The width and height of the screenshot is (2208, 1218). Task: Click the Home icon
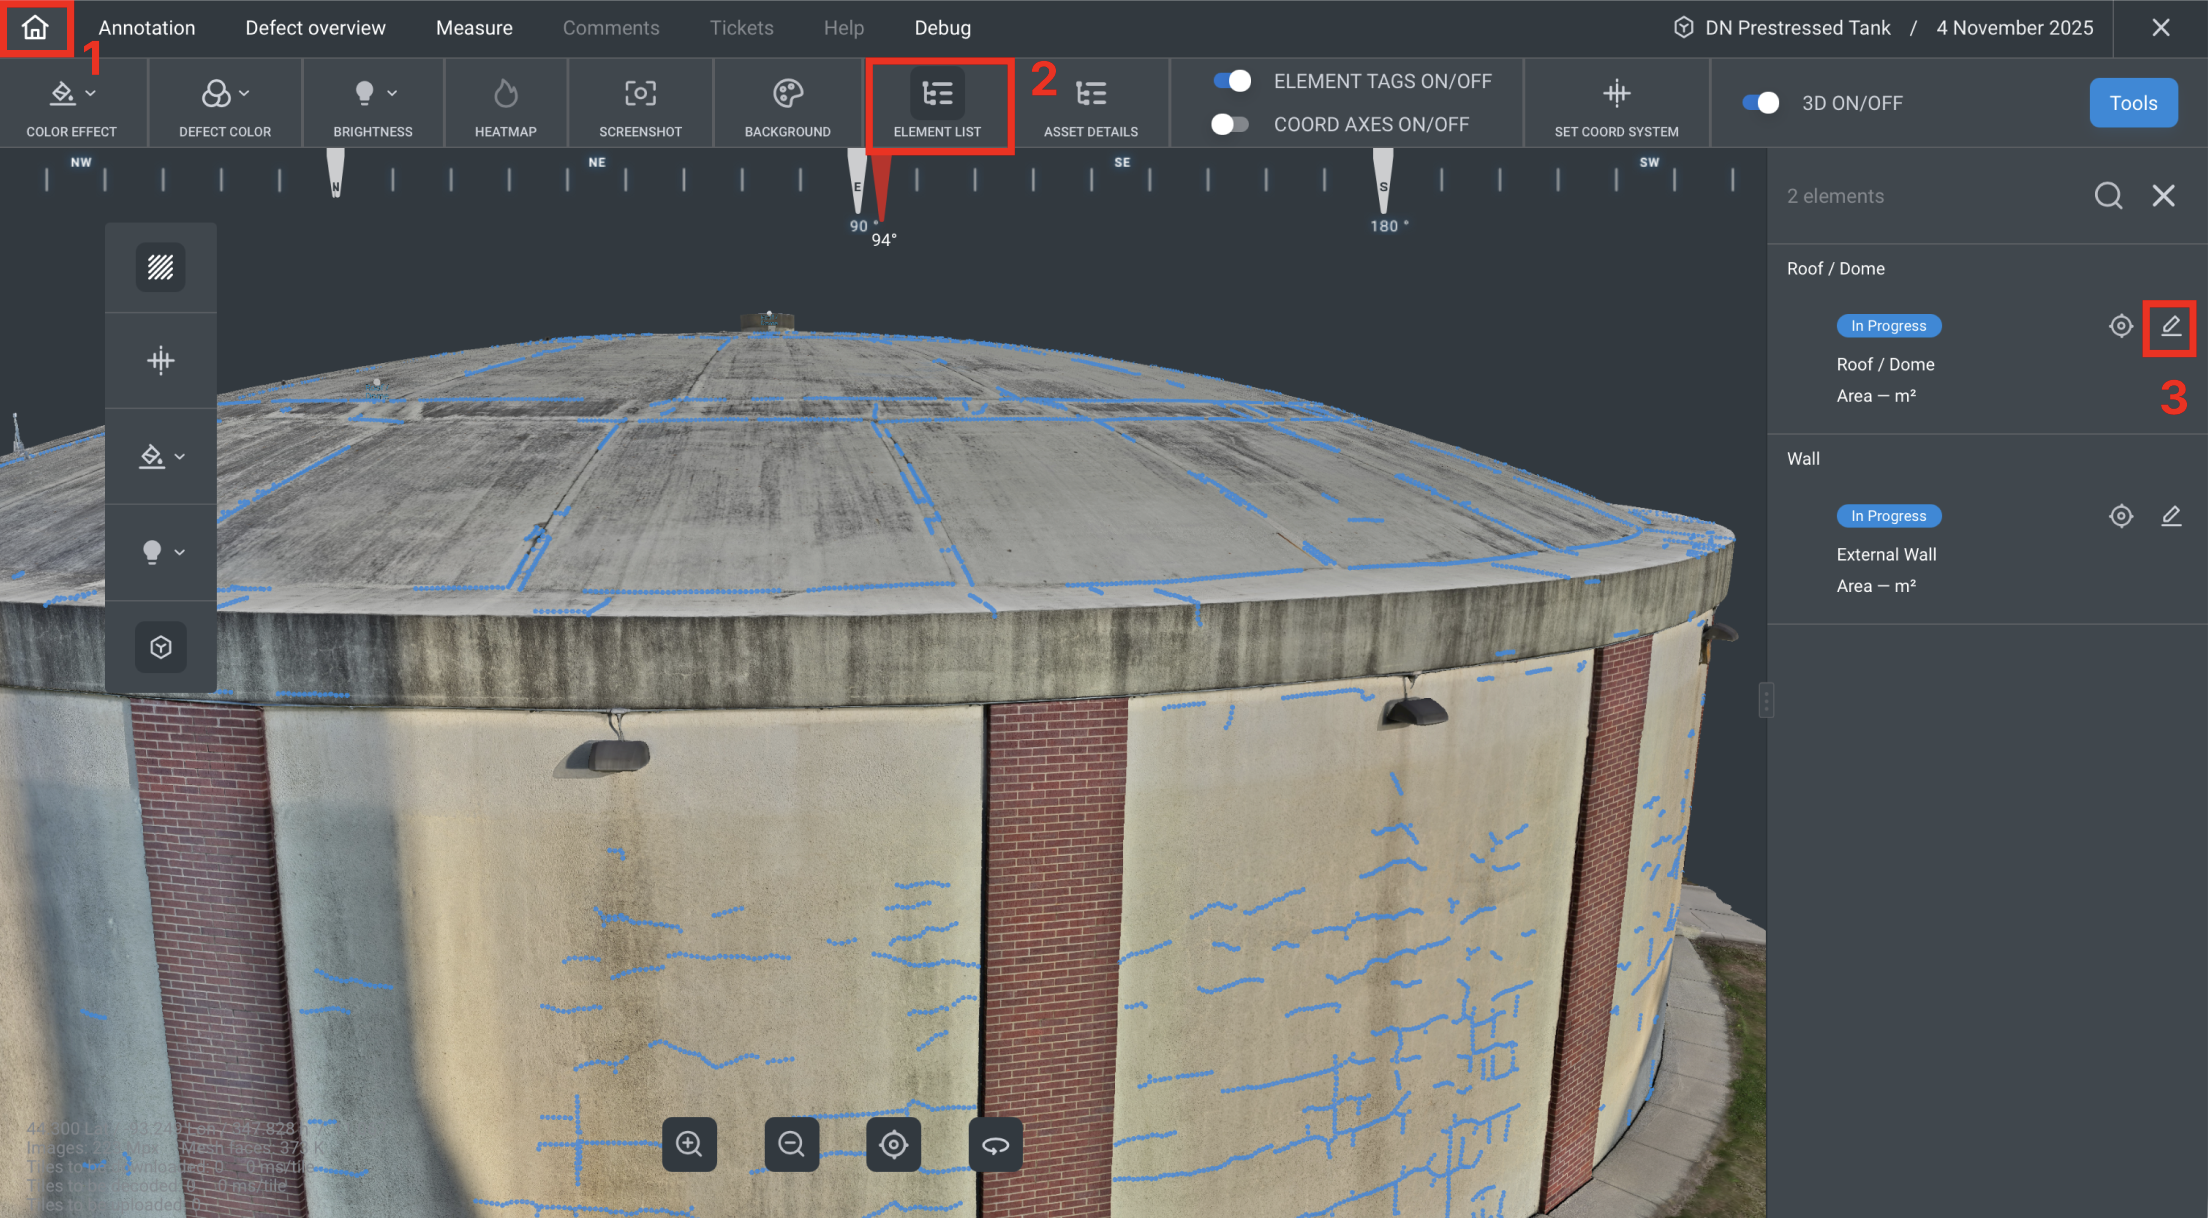pyautogui.click(x=35, y=28)
